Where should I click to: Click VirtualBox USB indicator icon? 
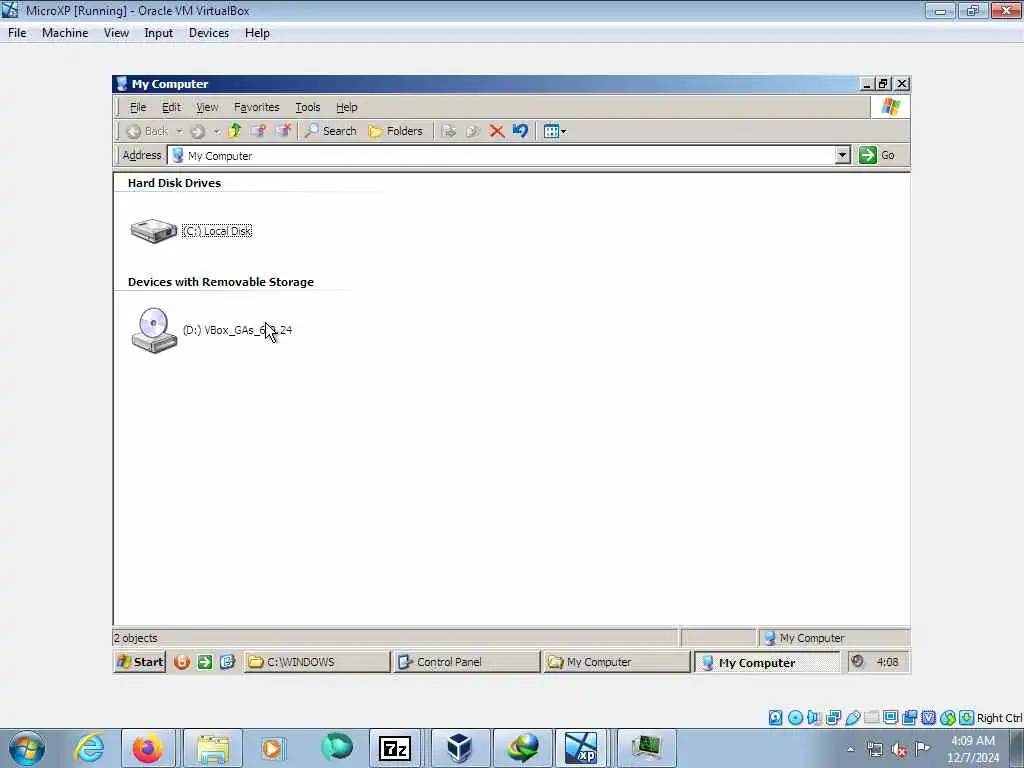[852, 718]
